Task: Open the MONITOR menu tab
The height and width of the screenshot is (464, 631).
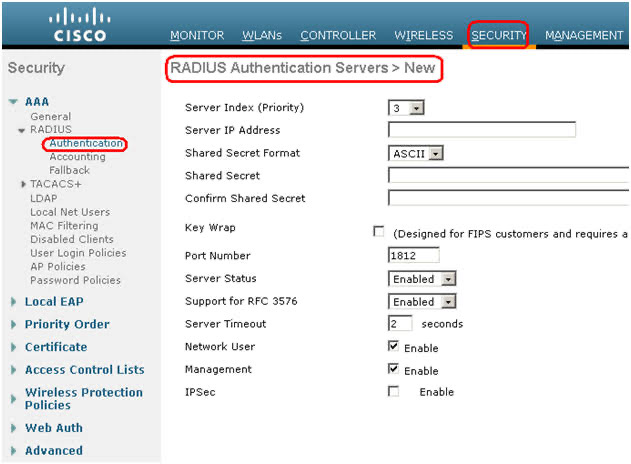Action: coord(197,35)
